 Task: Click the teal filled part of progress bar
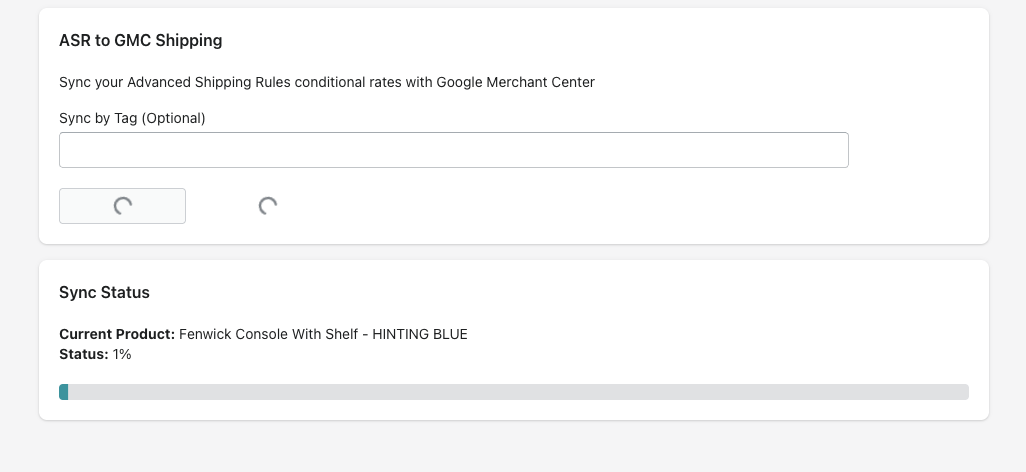point(64,392)
